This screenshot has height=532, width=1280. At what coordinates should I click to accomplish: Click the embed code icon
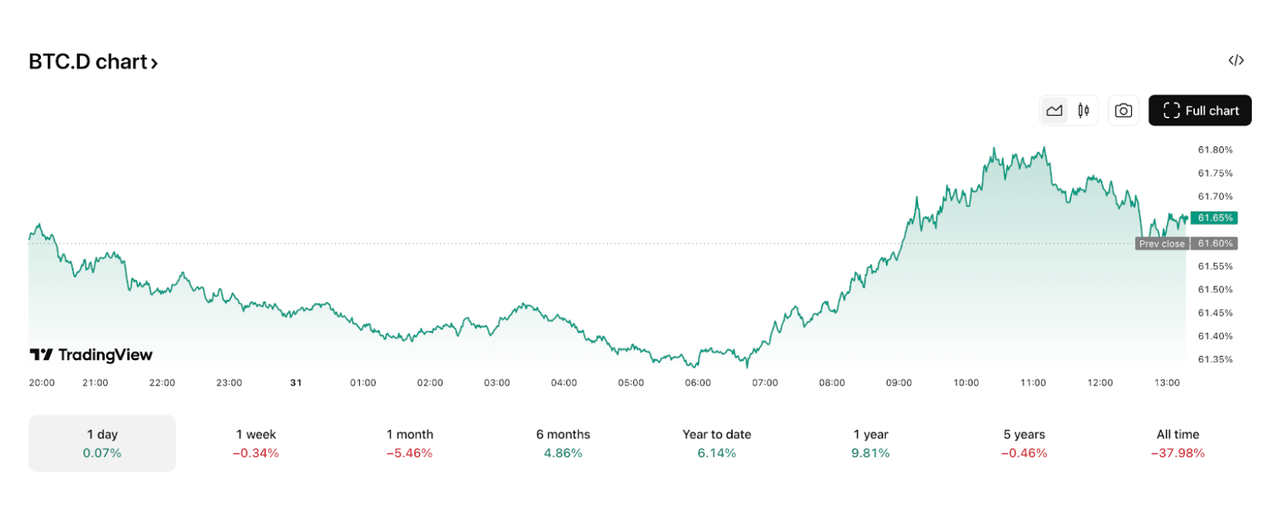(x=1236, y=61)
